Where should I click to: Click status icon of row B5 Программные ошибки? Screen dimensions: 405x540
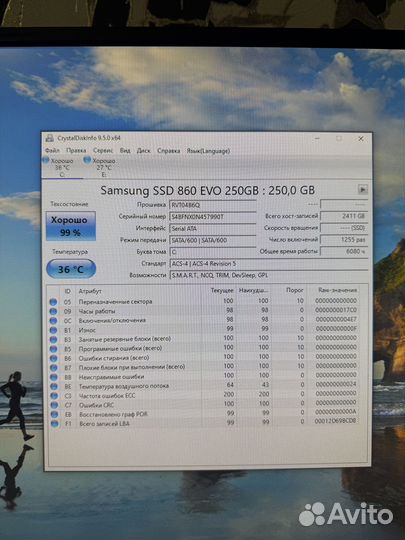(x=53, y=349)
